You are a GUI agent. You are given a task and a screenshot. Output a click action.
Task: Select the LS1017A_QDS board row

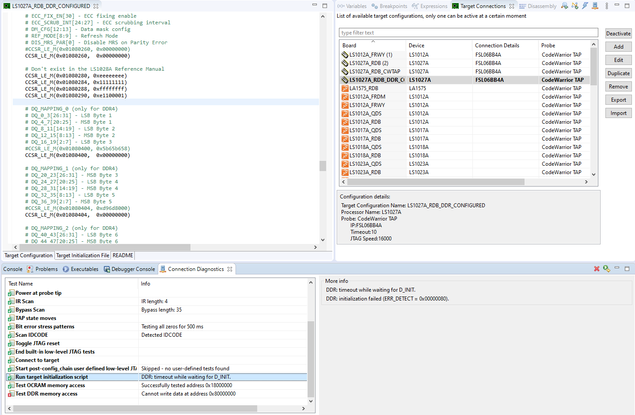465,130
